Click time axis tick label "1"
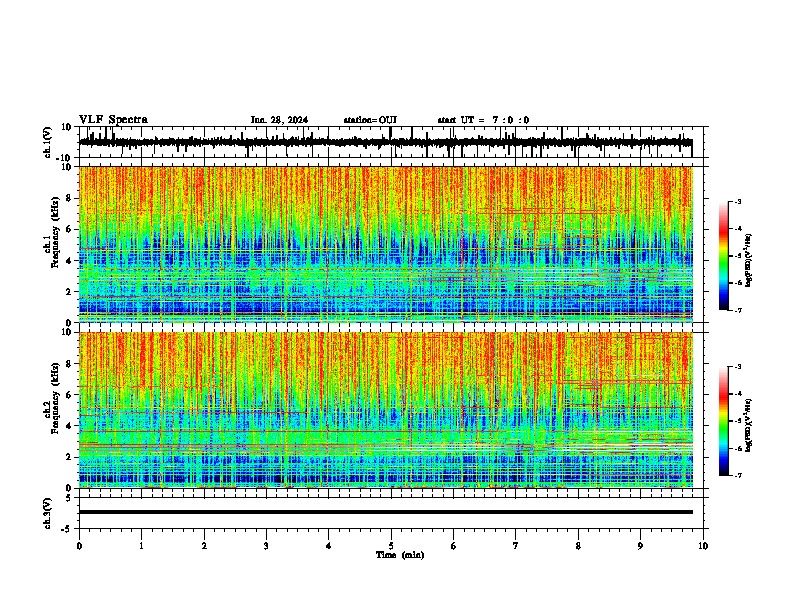The image size is (792, 612). click(141, 546)
